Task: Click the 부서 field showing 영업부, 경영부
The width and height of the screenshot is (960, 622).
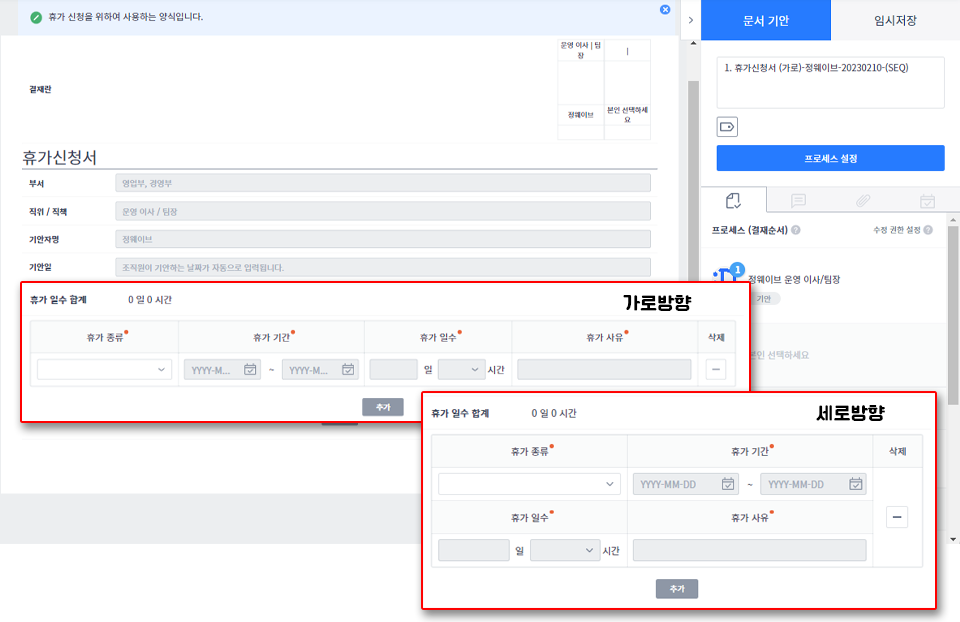Action: tap(383, 183)
